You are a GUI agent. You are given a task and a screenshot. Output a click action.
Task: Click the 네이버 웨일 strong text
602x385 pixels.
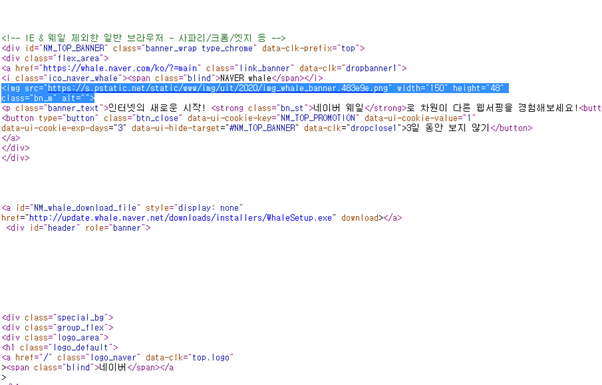(339, 108)
